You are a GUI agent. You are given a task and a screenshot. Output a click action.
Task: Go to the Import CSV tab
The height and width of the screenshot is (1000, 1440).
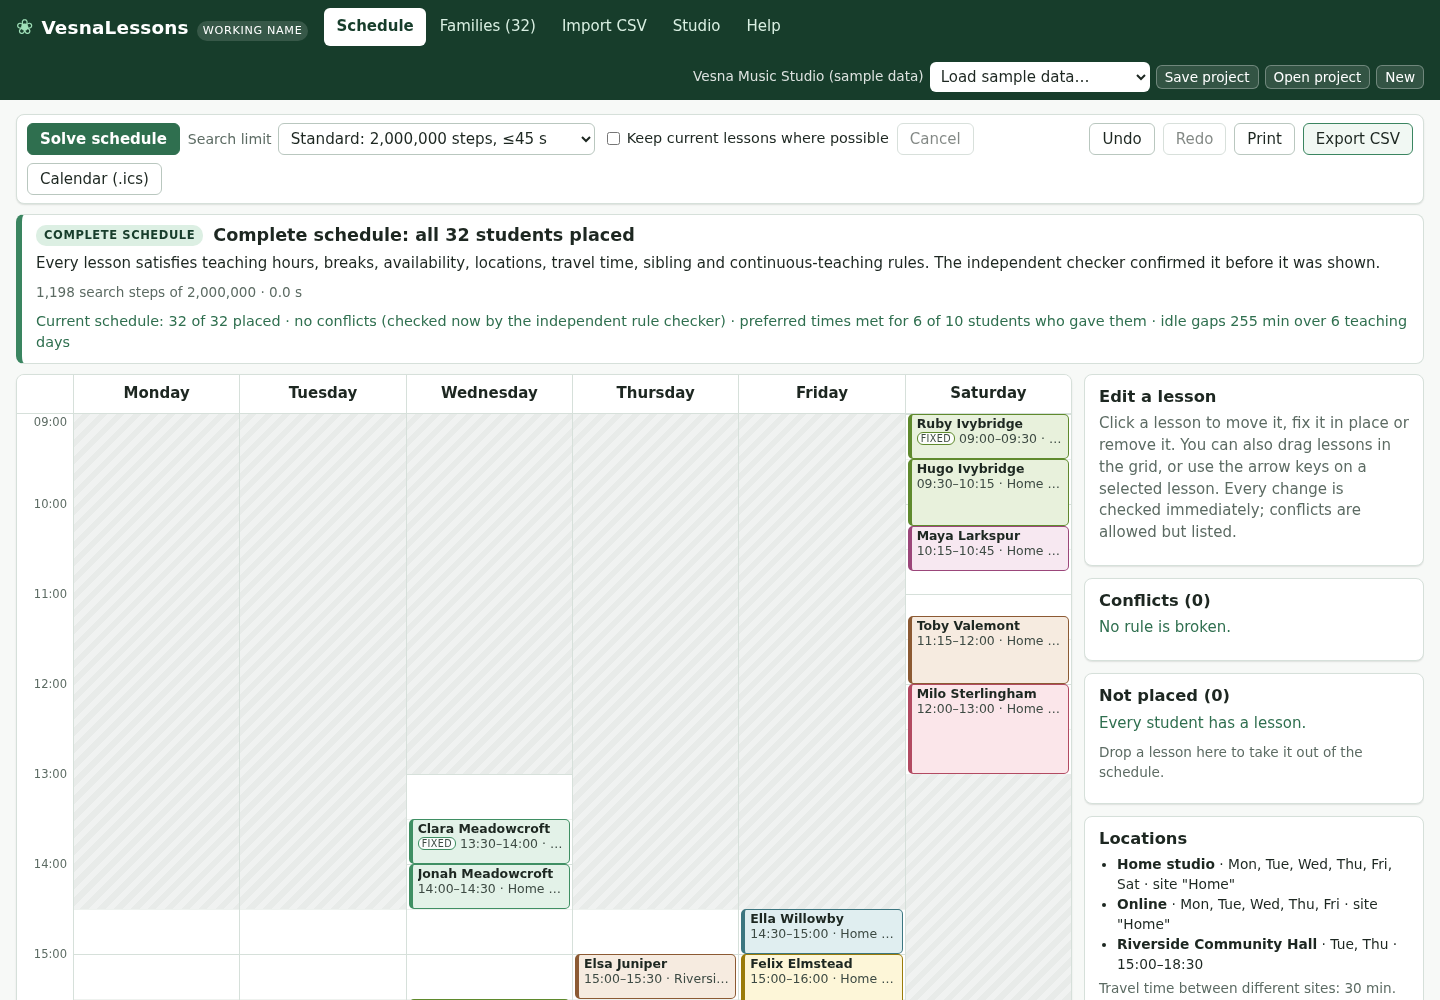tap(604, 27)
